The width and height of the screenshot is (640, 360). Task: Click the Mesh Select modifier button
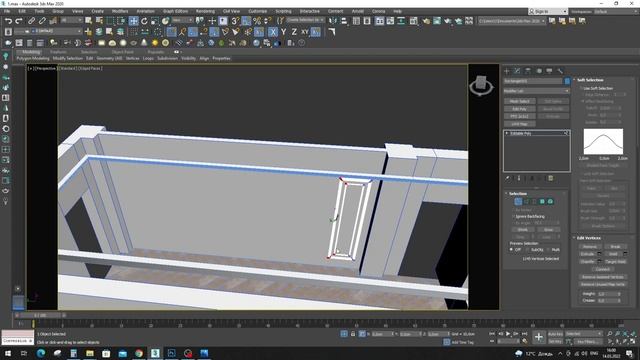click(x=520, y=101)
